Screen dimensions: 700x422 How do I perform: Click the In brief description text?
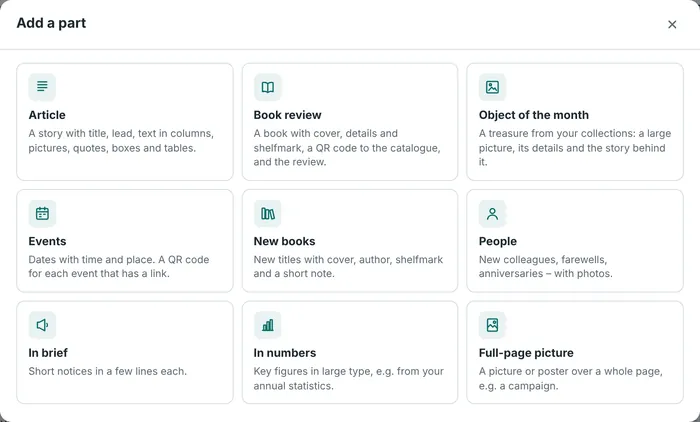(x=108, y=371)
